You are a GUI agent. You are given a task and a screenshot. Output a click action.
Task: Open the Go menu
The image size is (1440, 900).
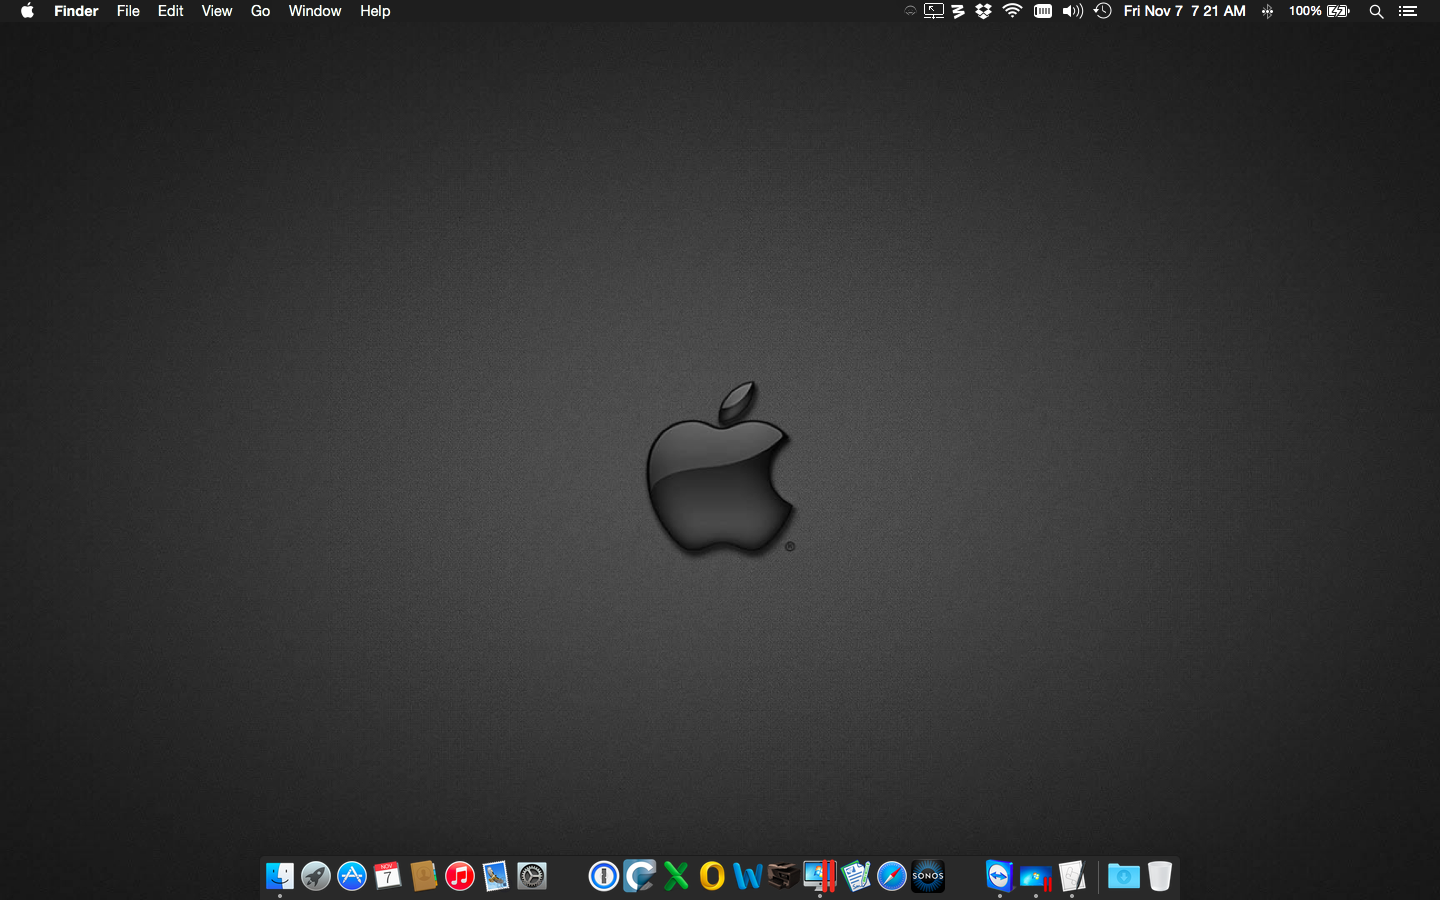[260, 11]
